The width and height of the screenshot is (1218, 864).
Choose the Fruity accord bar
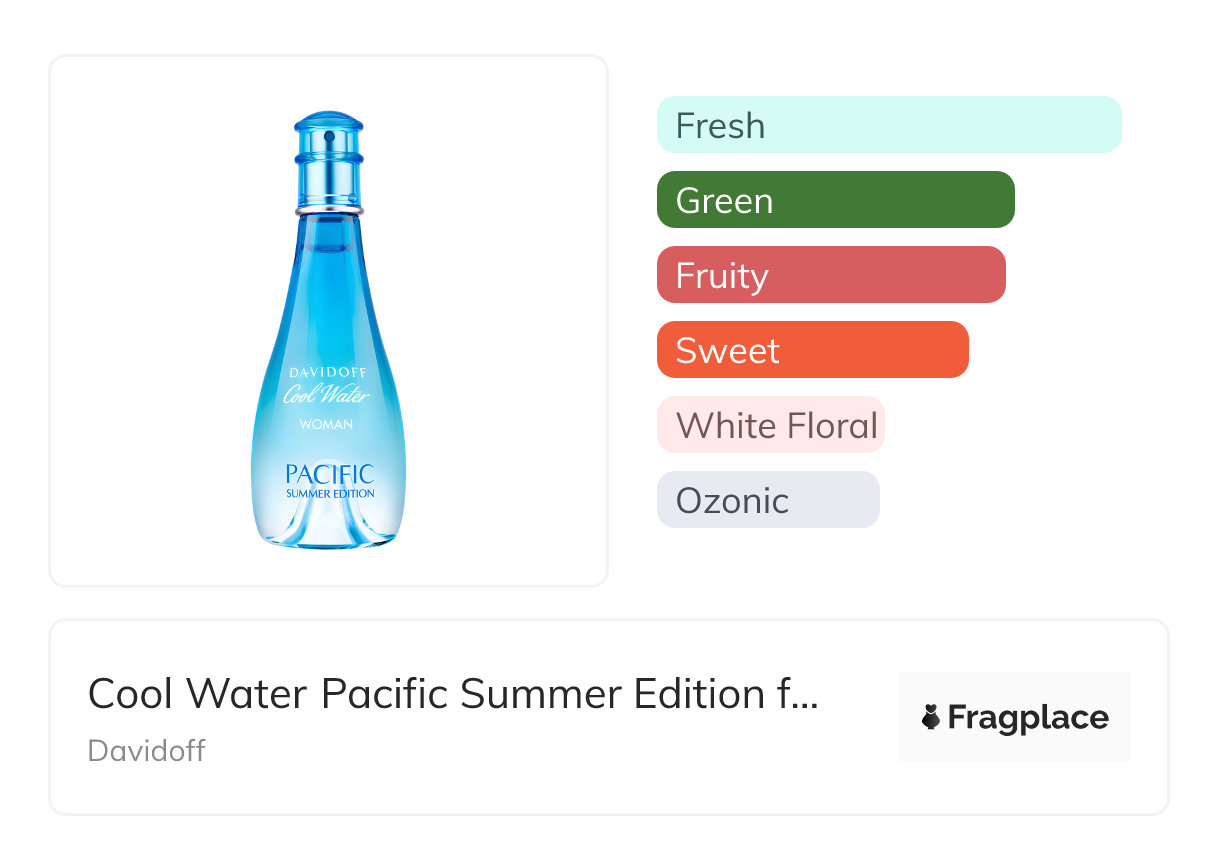click(831, 275)
